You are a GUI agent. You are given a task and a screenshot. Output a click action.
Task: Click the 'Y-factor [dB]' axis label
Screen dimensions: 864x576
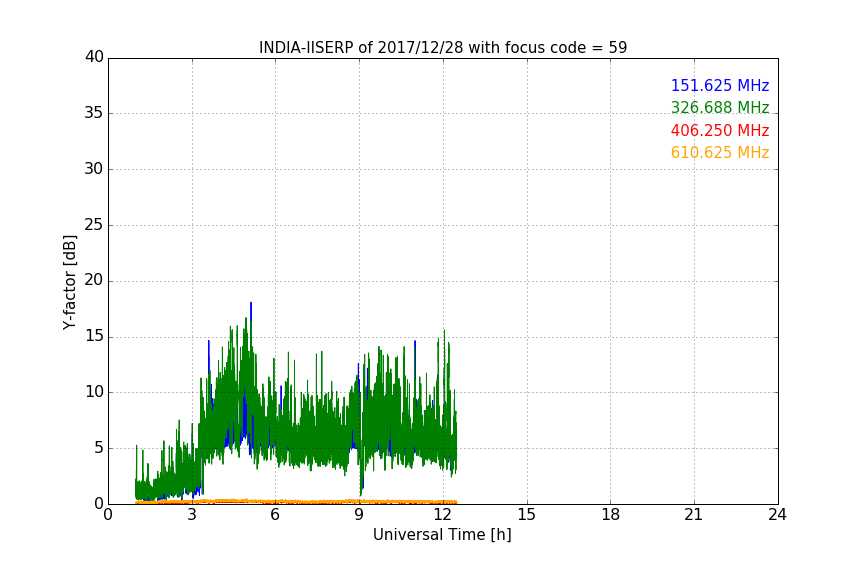point(69,283)
